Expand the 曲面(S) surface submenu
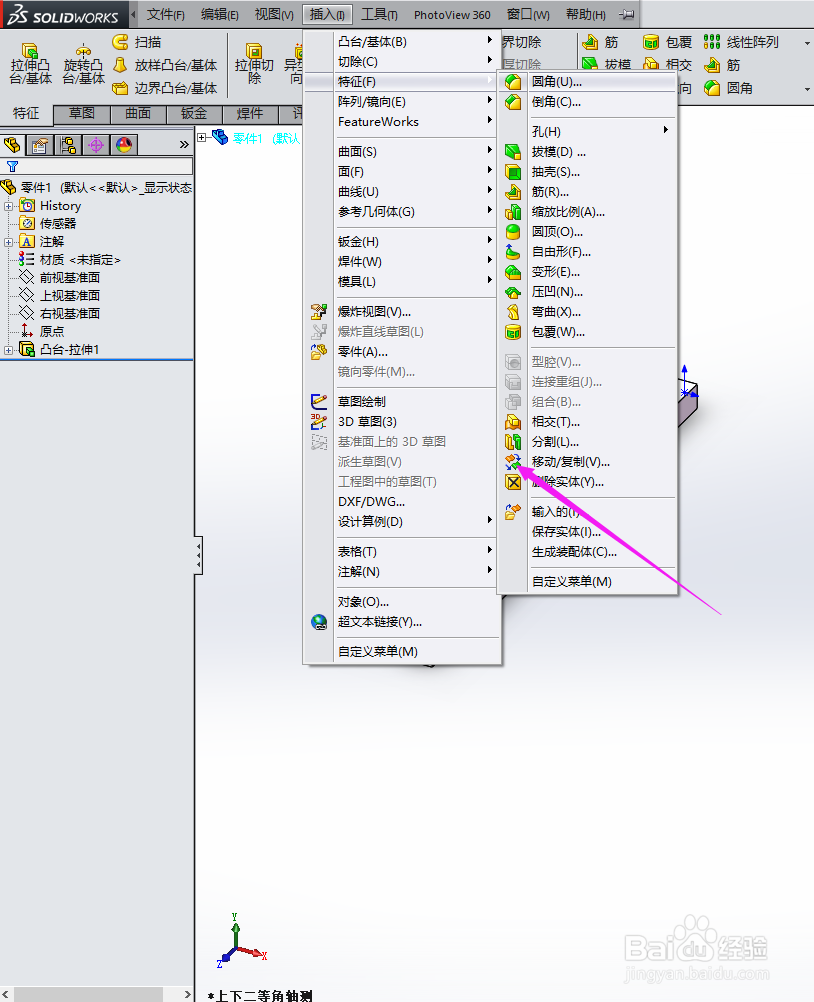 click(402, 151)
